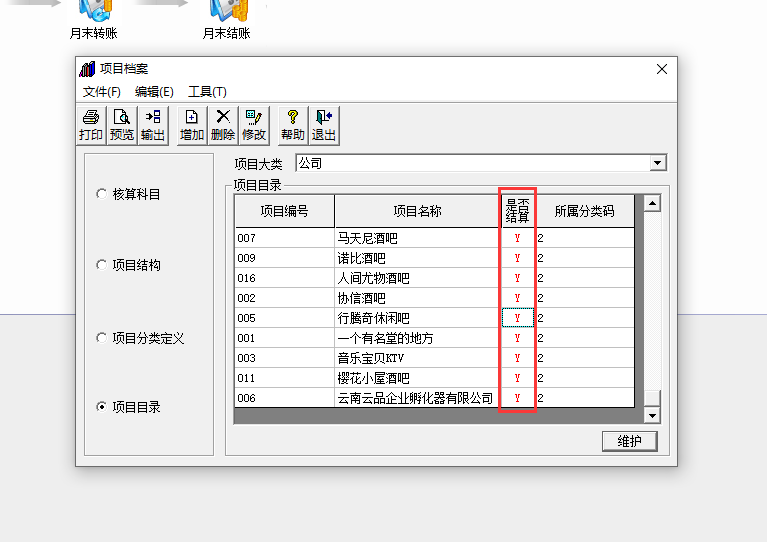767x542 pixels.
Task: Select row 协信酒吧
Action: pyautogui.click(x=434, y=298)
